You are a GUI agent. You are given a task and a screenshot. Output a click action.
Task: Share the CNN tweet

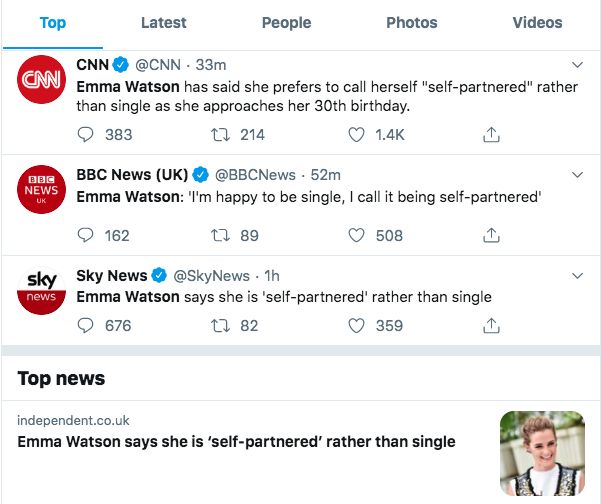coord(491,134)
